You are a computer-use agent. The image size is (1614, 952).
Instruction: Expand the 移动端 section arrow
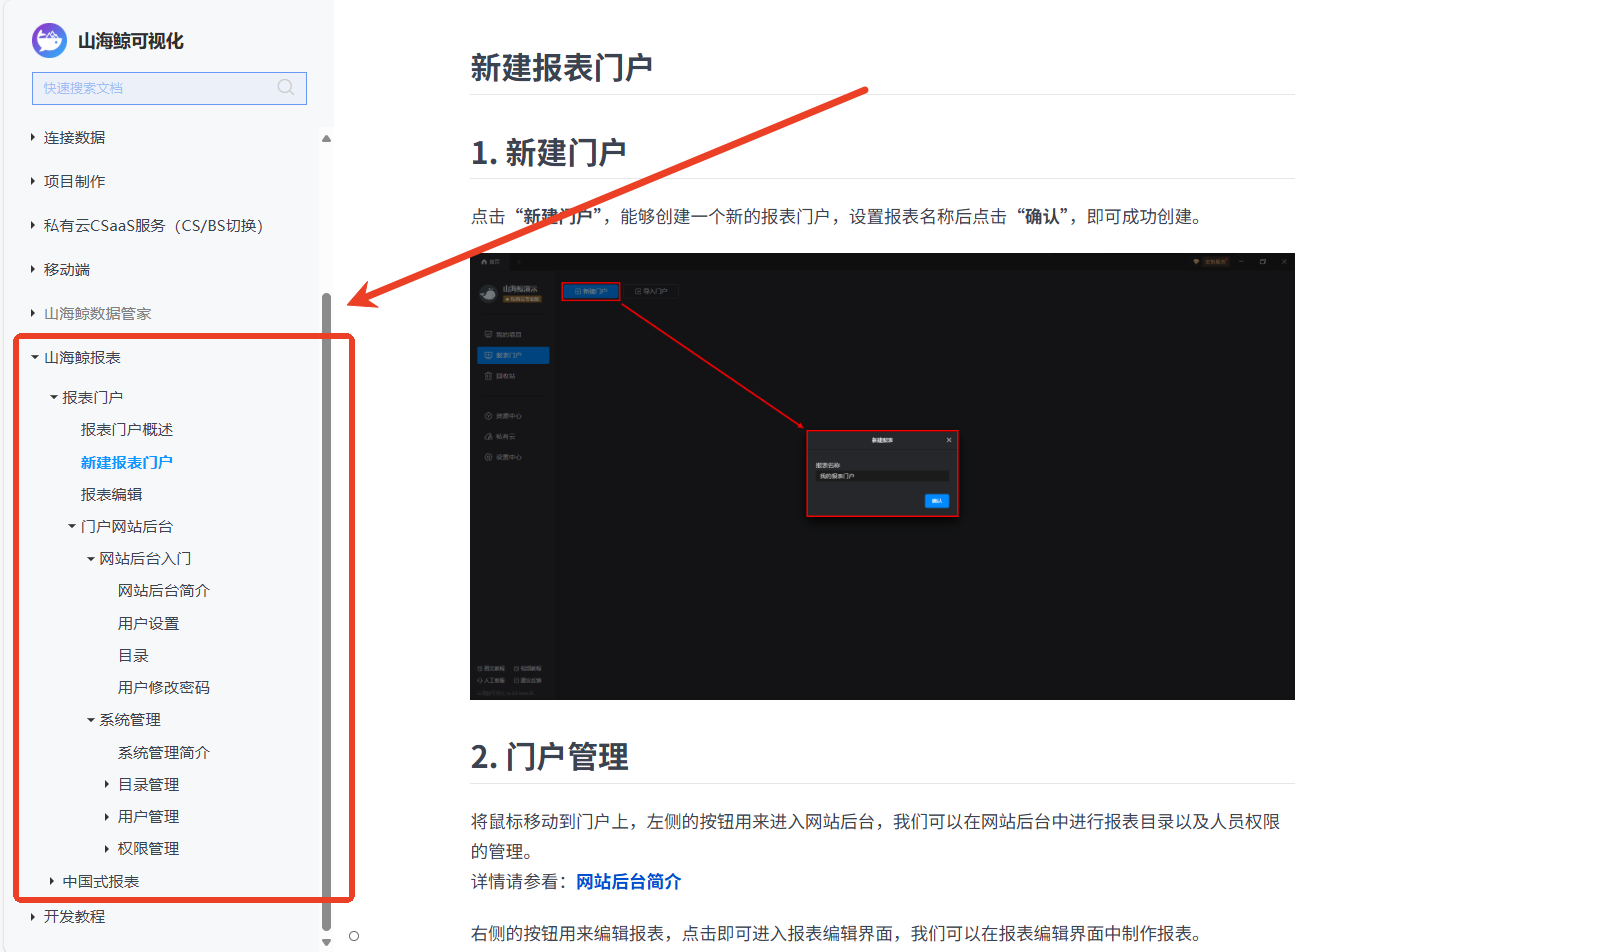(x=33, y=269)
